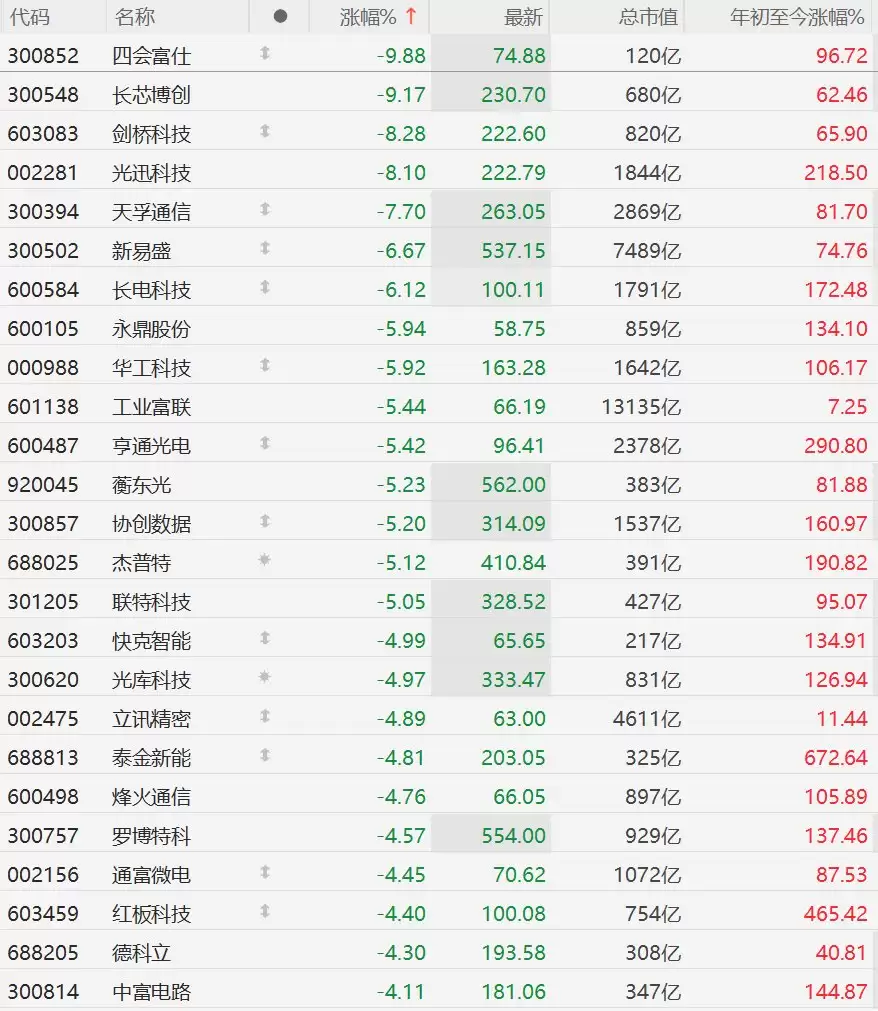Click the red sort arrow beside 涨幅%
Viewport: 878px width, 1011px height.
411,16
